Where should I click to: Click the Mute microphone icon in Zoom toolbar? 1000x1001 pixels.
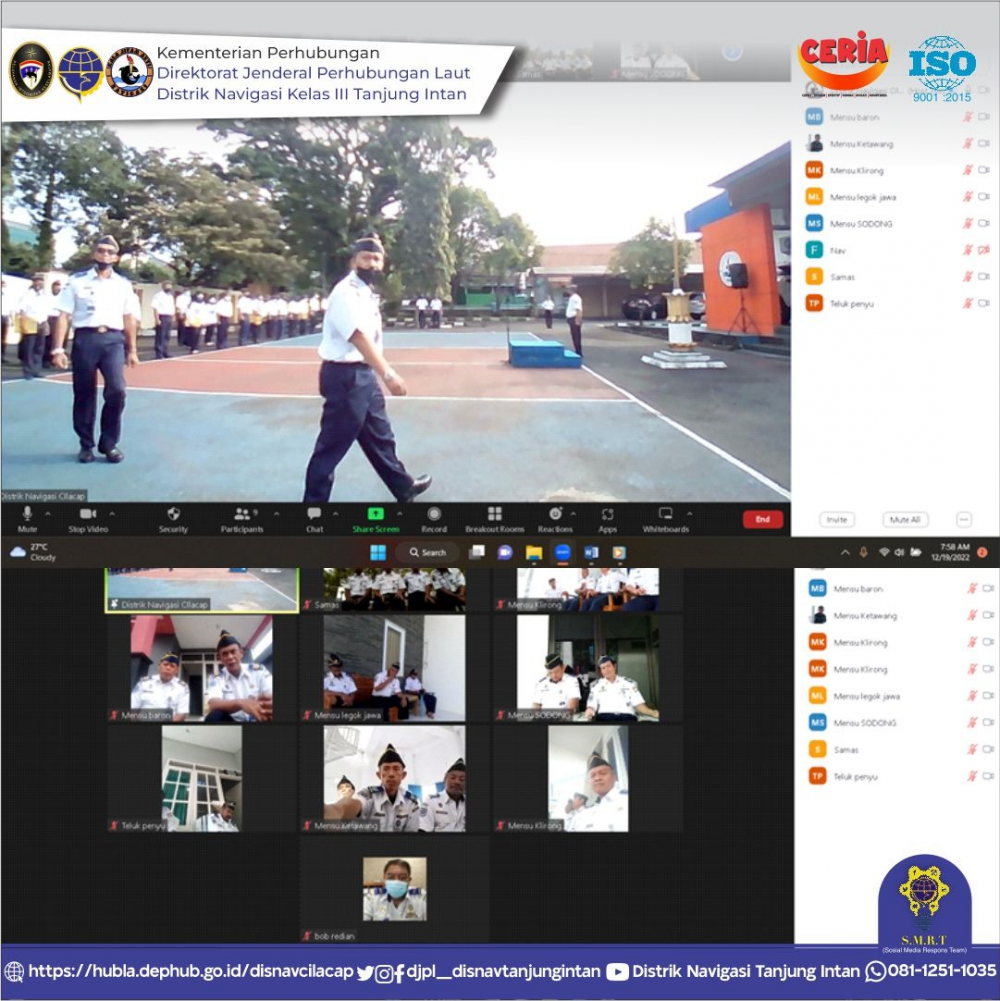click(x=27, y=513)
